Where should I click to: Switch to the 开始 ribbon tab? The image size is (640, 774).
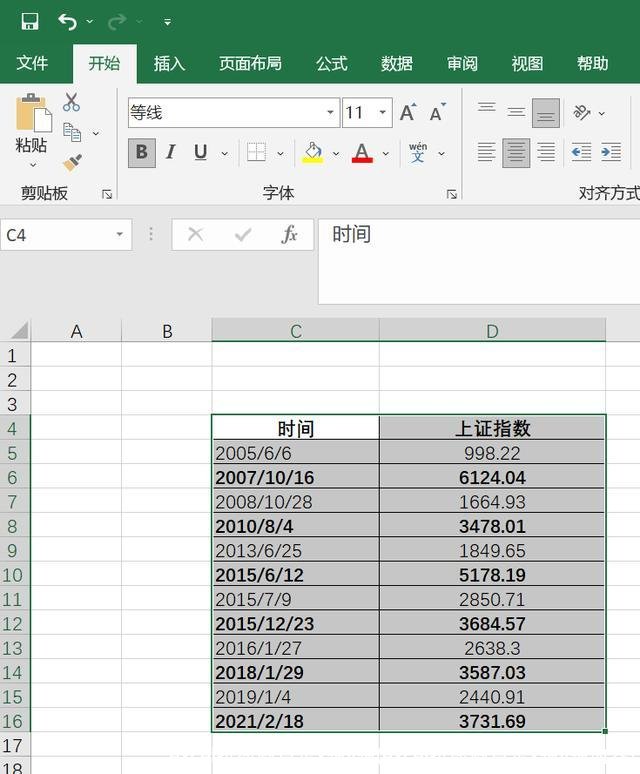tap(105, 63)
